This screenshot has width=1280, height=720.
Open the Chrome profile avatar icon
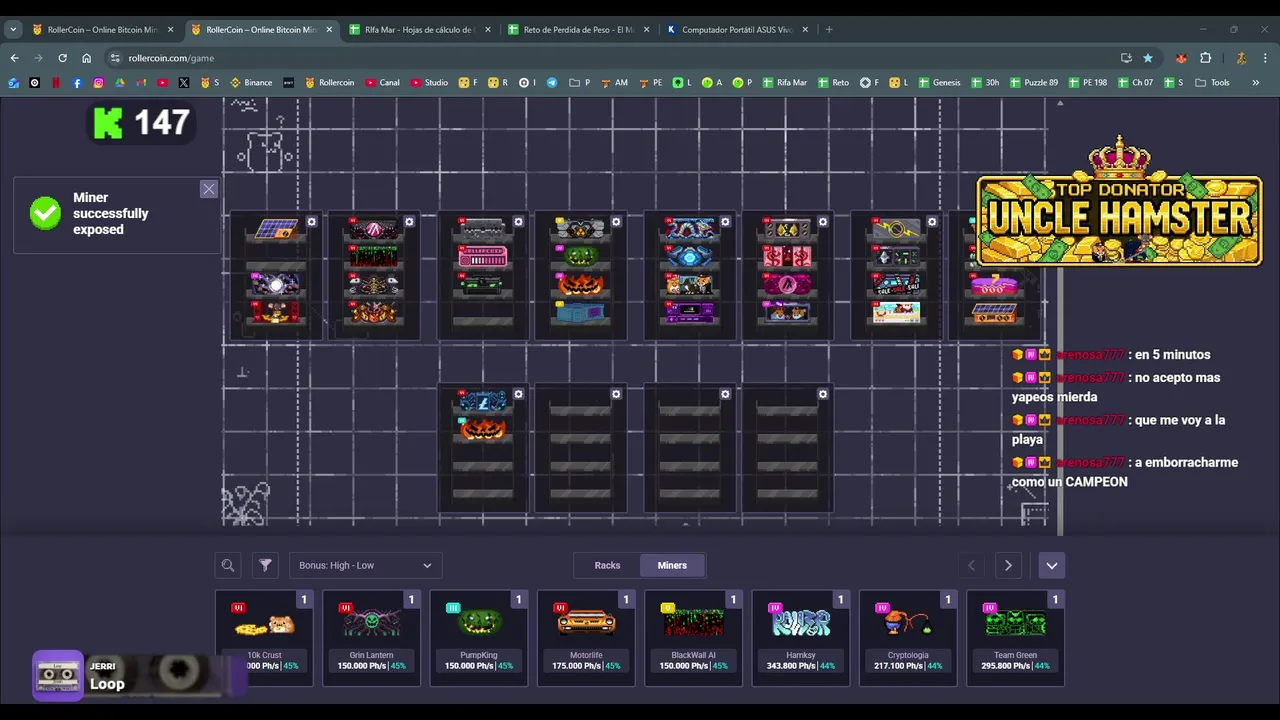[1241, 58]
